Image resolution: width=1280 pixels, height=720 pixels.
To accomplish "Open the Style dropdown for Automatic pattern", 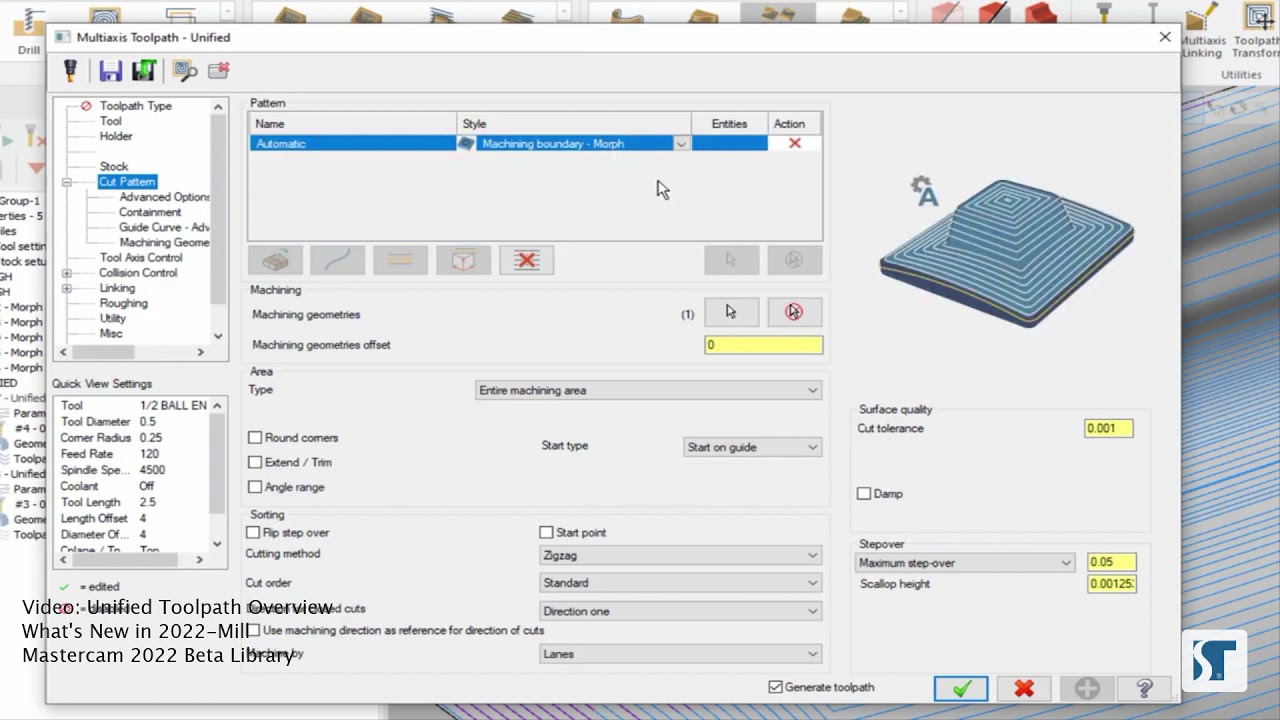I will (681, 144).
